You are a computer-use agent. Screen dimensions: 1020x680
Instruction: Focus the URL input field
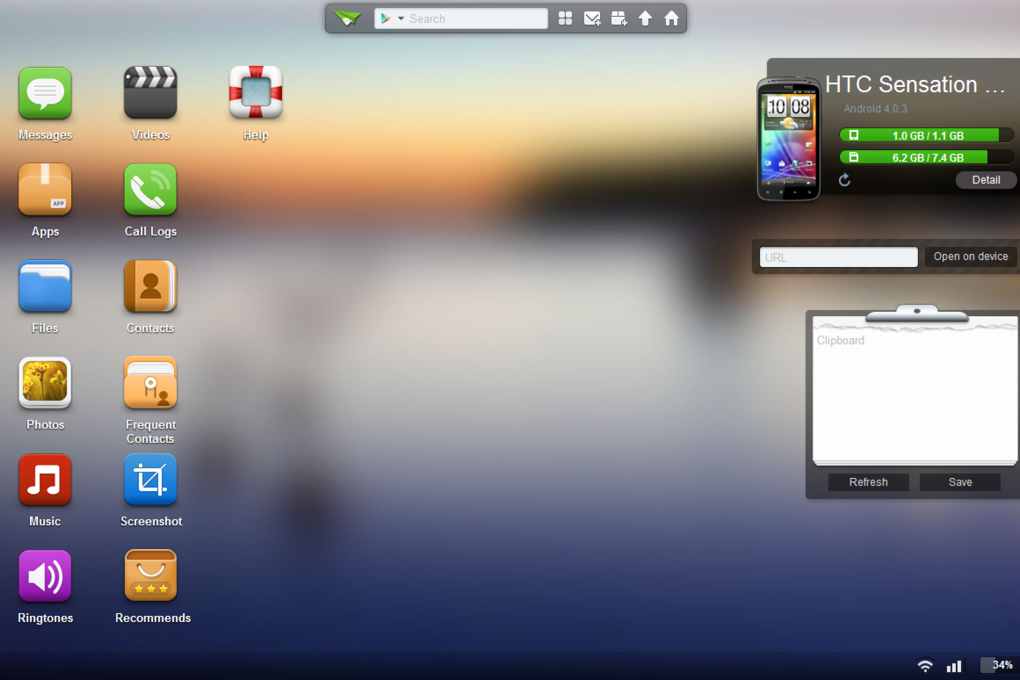tap(839, 257)
